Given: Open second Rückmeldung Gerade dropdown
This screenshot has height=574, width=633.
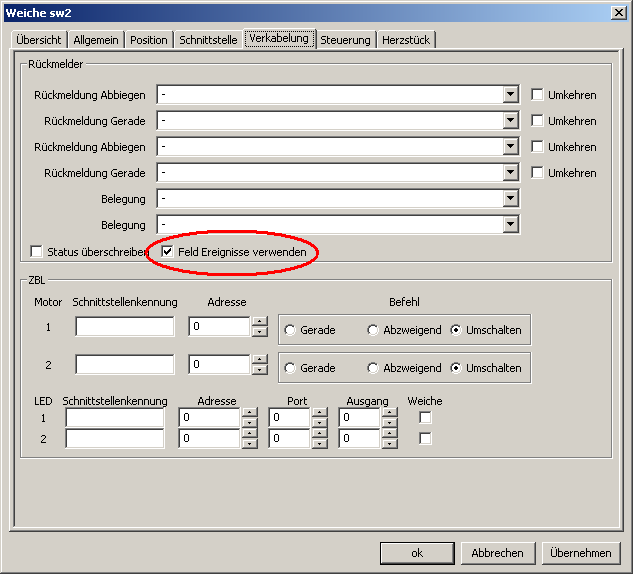Looking at the screenshot, I should point(511,173).
